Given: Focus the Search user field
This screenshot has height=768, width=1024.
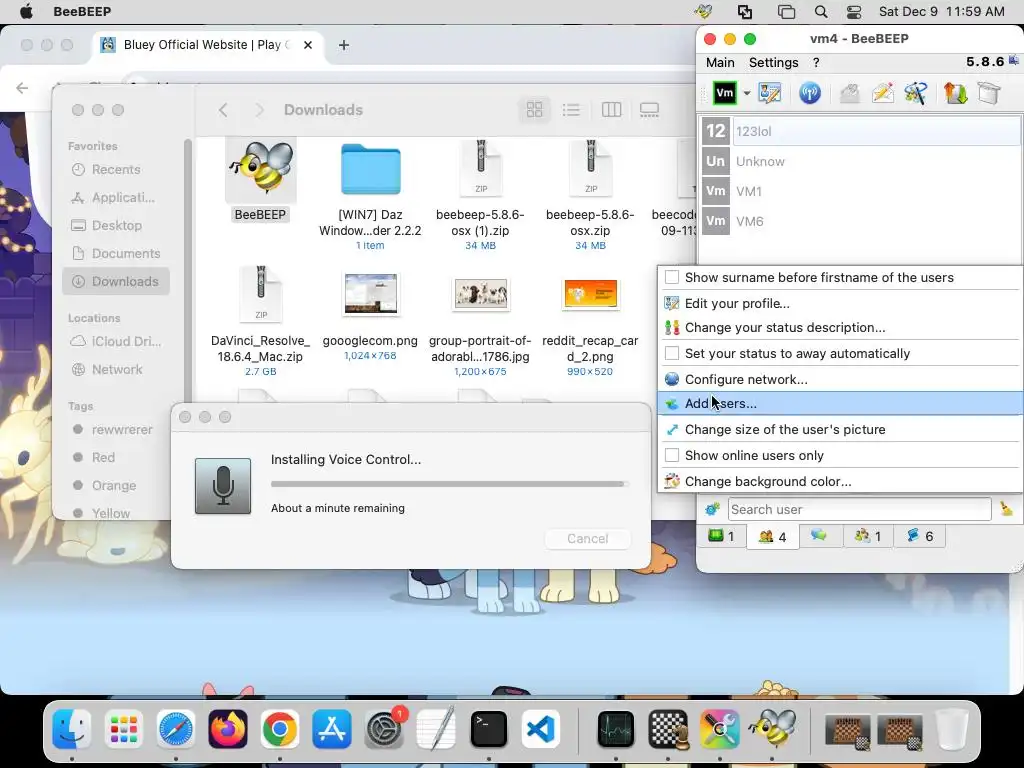Looking at the screenshot, I should [859, 509].
